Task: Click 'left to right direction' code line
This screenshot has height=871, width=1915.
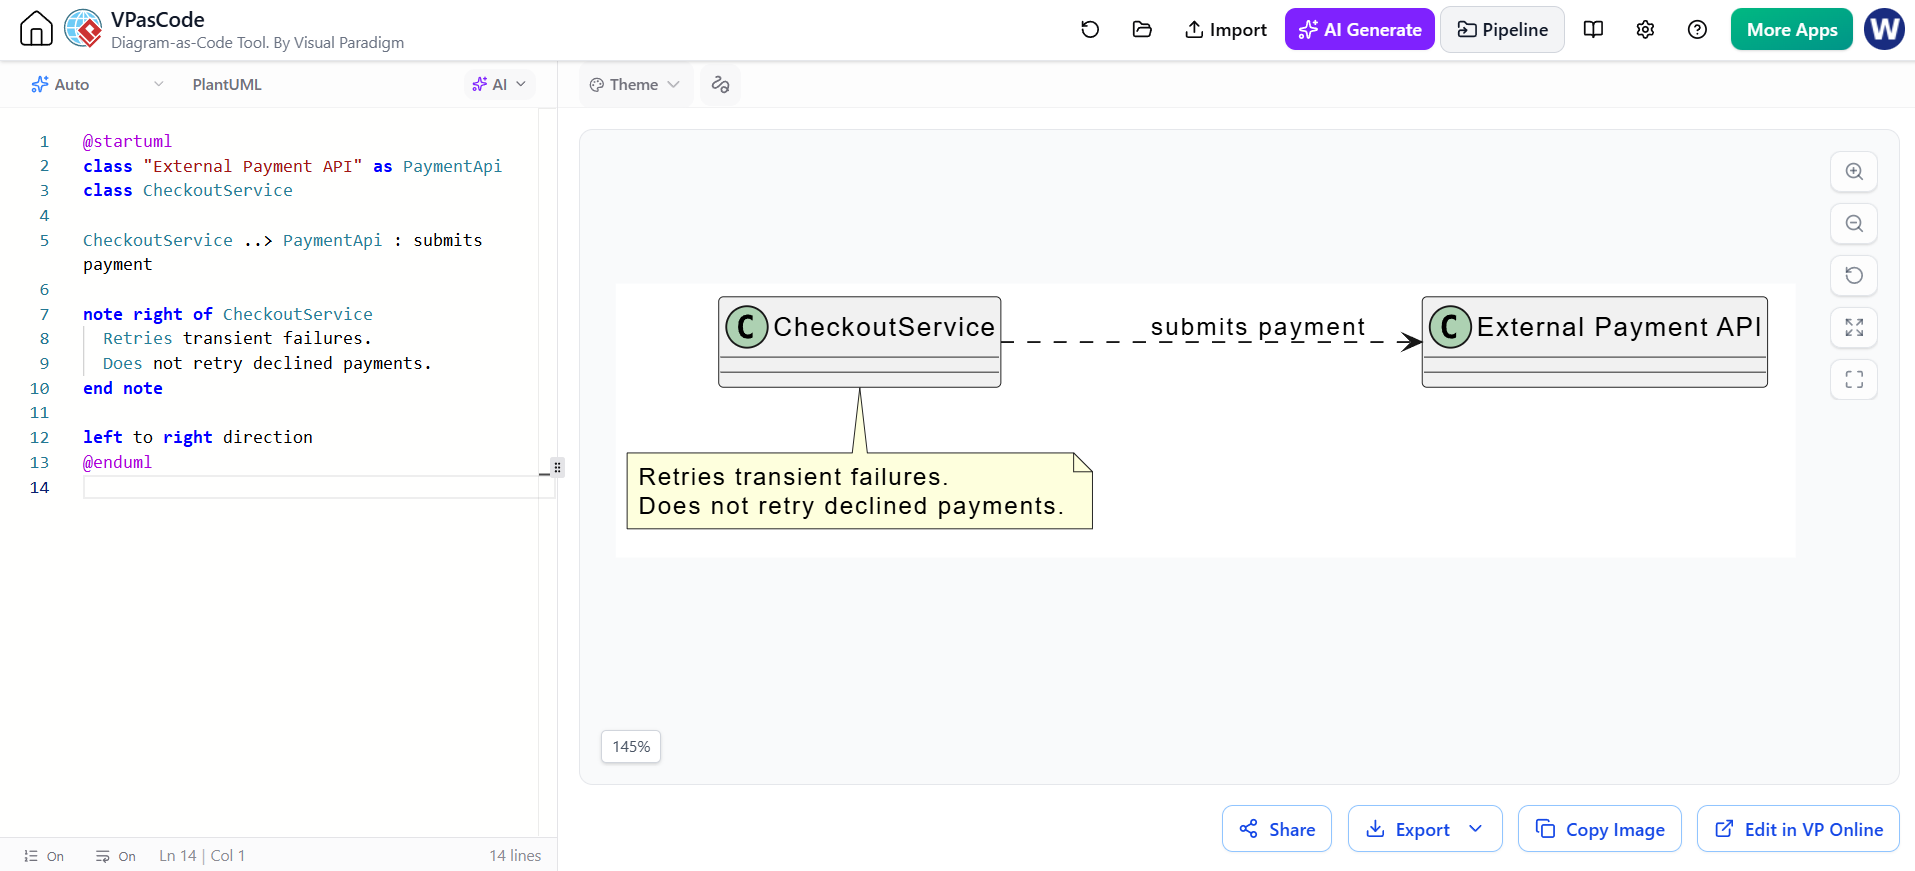Action: click(198, 437)
